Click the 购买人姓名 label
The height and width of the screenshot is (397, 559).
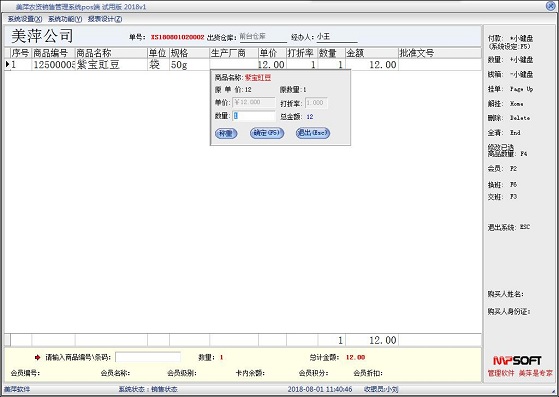(505, 294)
